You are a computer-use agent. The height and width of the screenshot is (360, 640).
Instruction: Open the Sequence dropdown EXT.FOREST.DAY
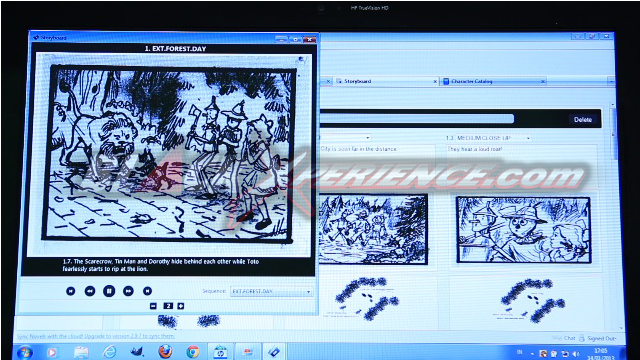coord(271,291)
